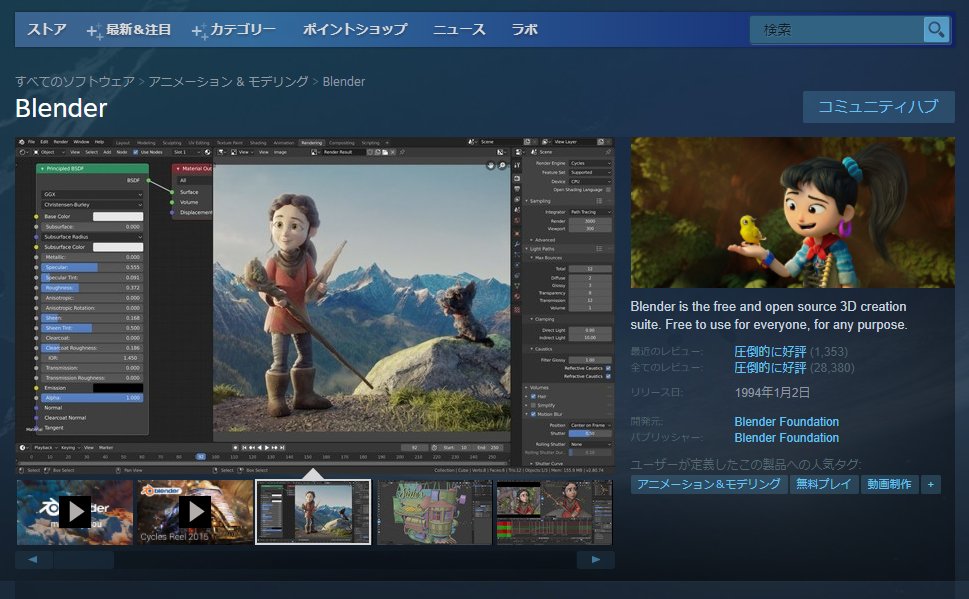Play the first Blender trailer thumbnail
This screenshot has width=969, height=599.
[x=75, y=512]
